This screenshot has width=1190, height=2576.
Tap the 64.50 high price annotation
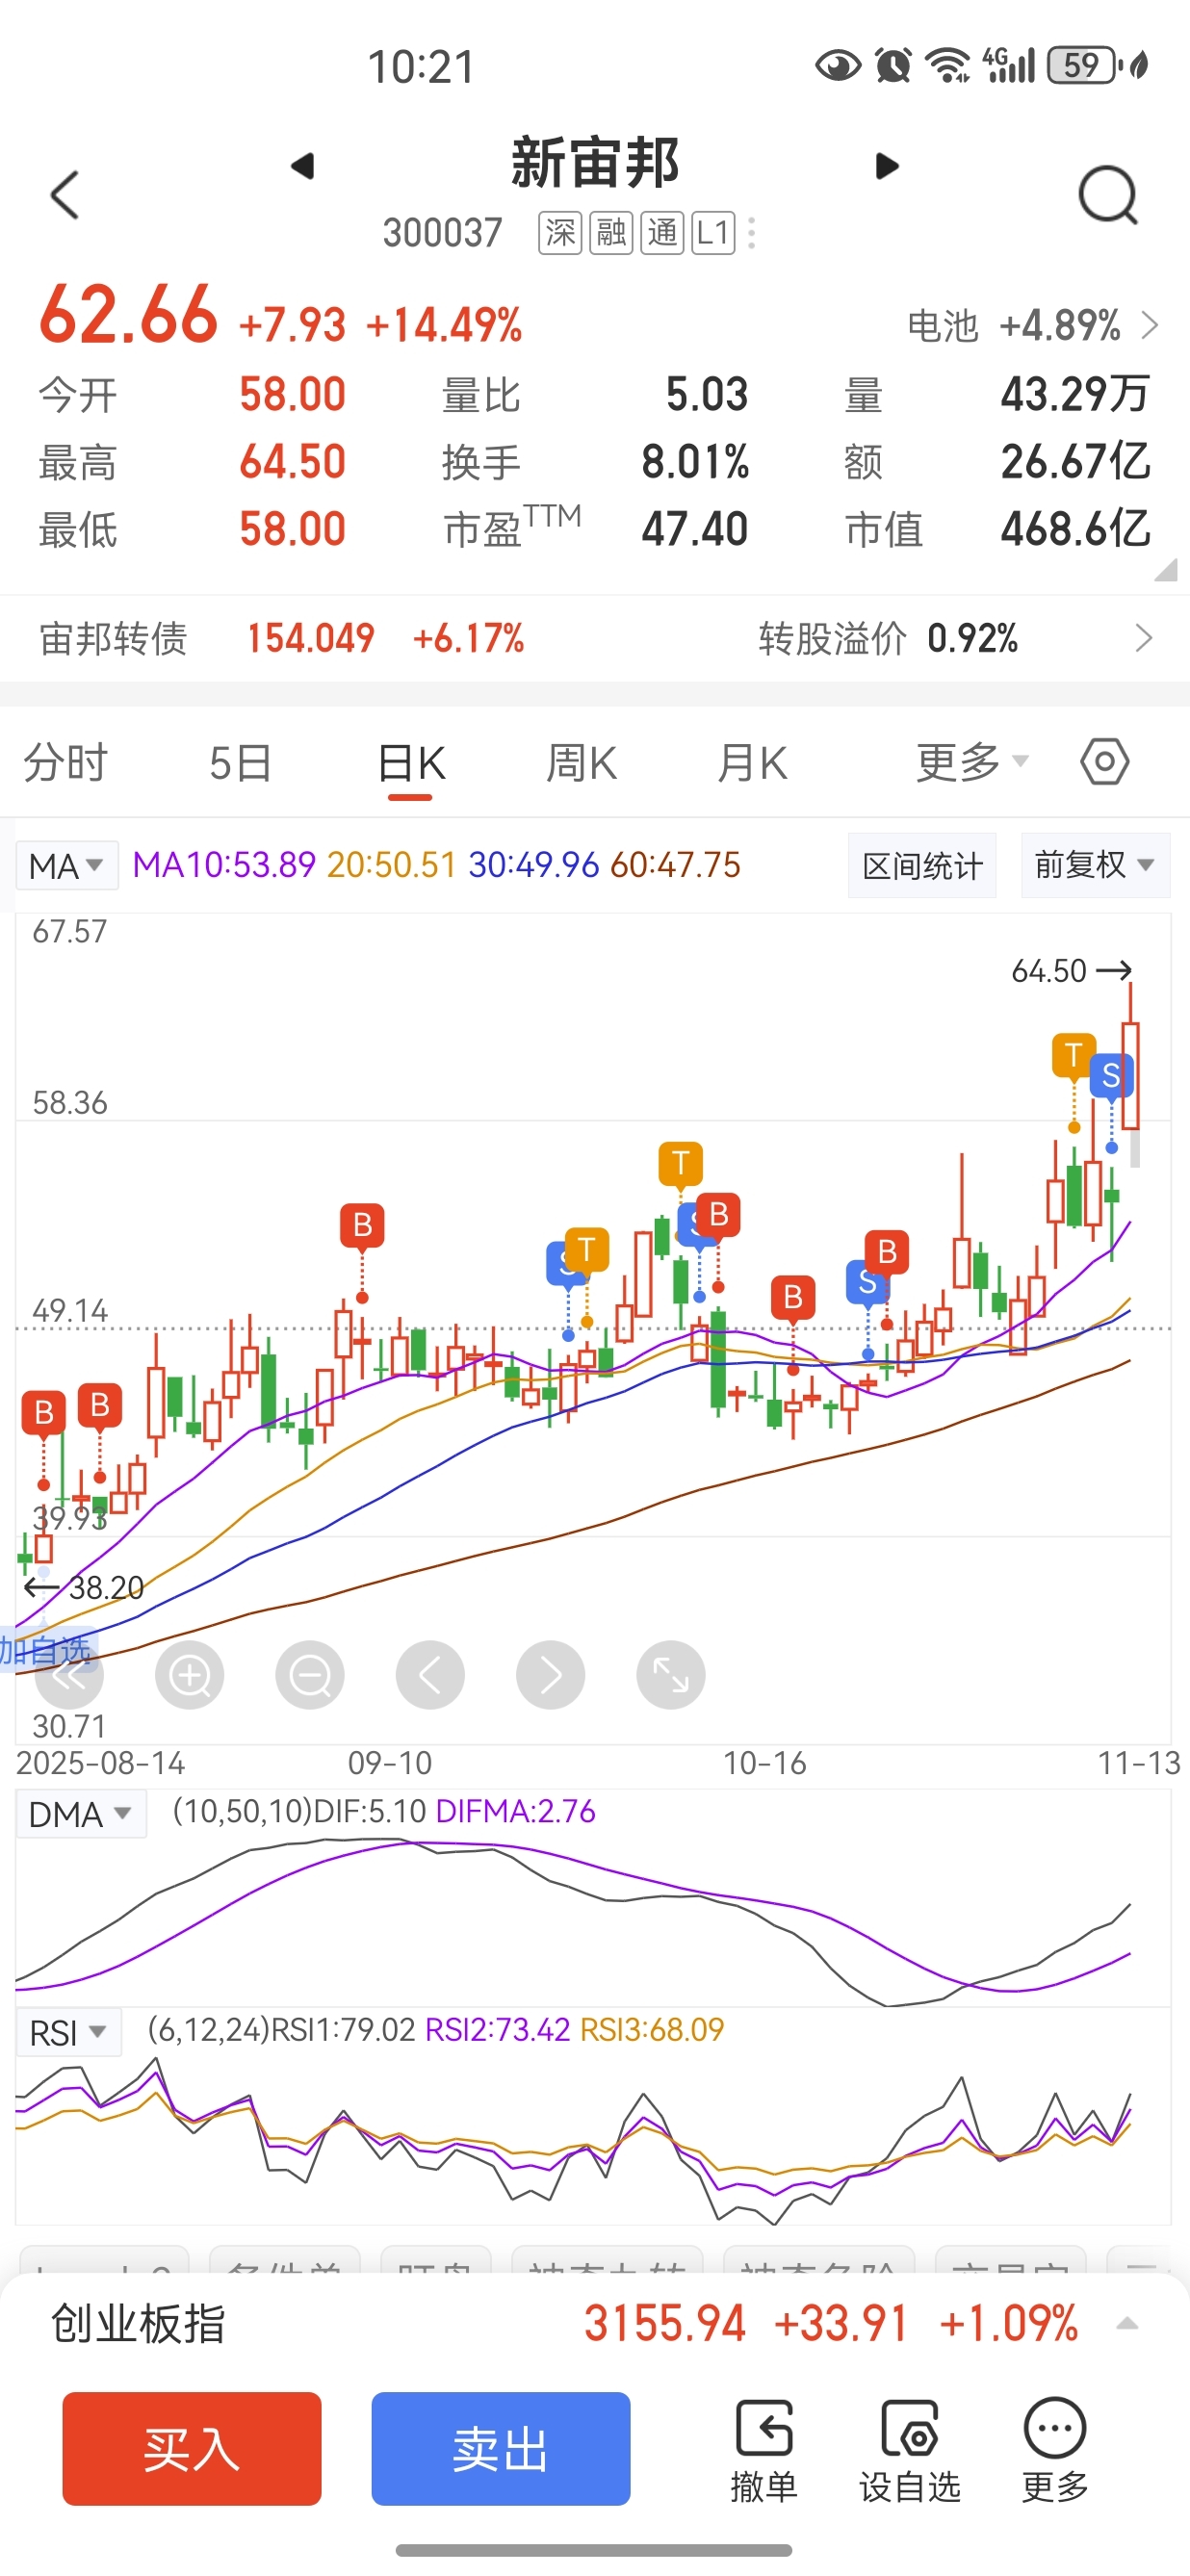tap(1071, 970)
